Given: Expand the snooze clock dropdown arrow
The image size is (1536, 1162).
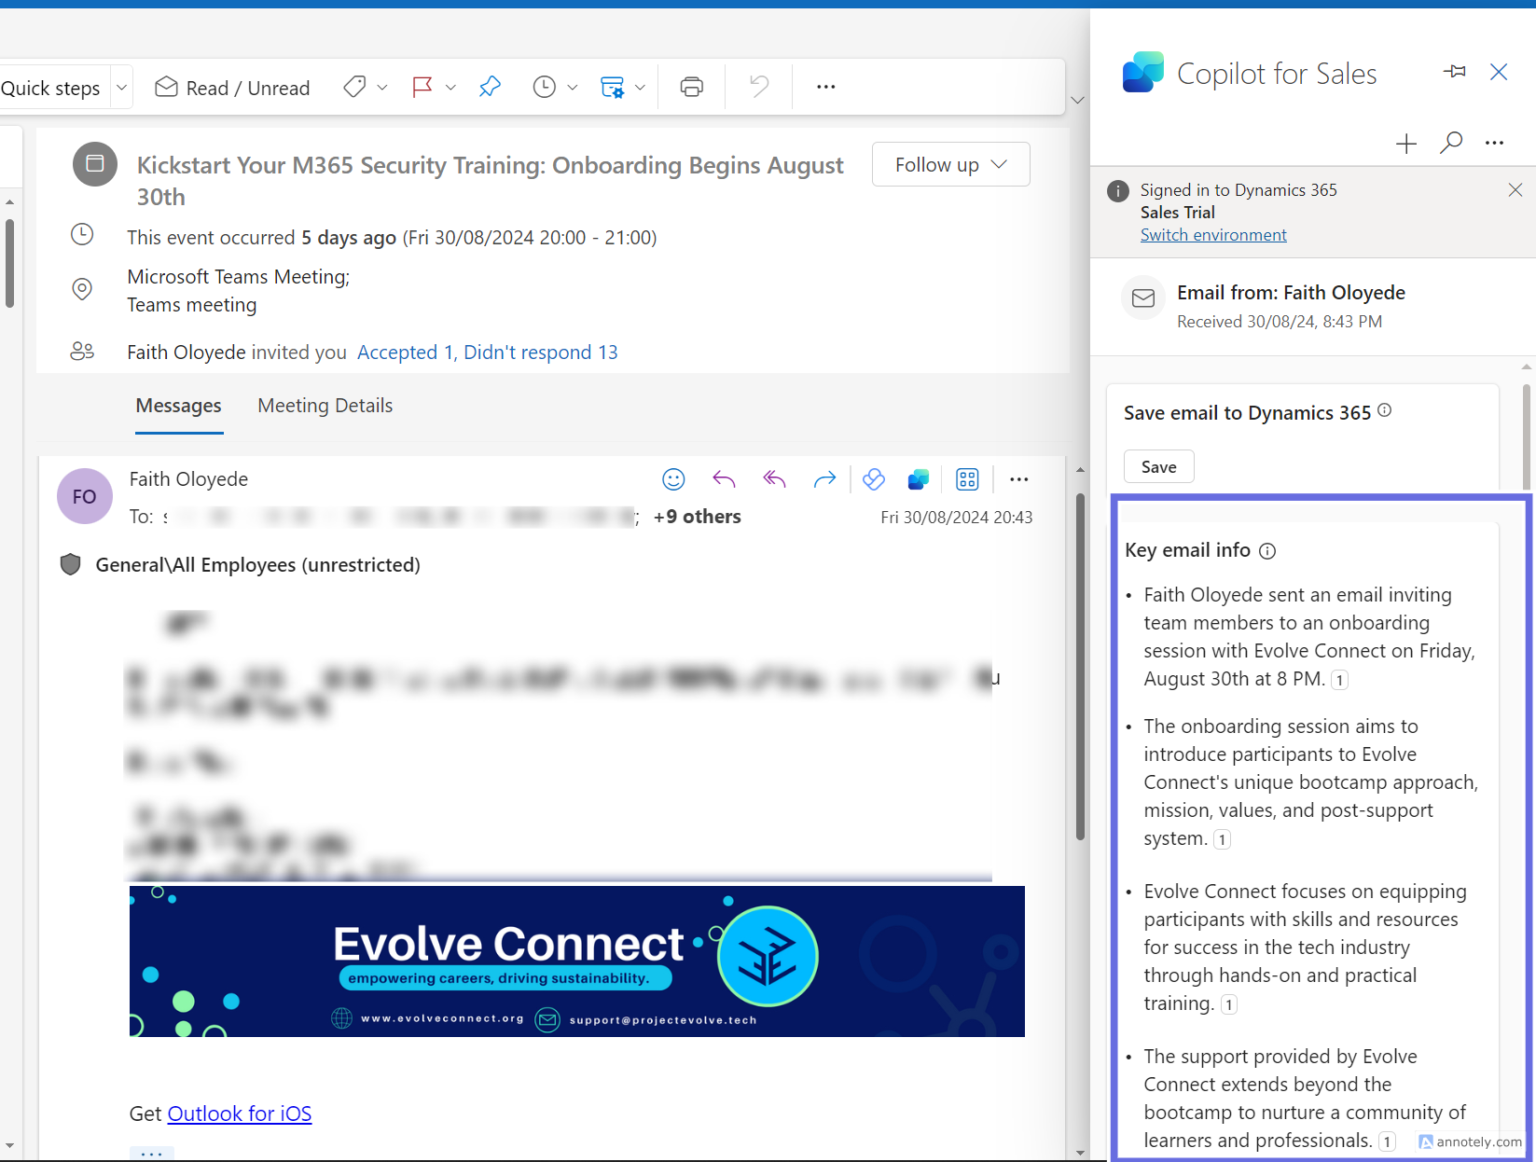Looking at the screenshot, I should pyautogui.click(x=572, y=88).
